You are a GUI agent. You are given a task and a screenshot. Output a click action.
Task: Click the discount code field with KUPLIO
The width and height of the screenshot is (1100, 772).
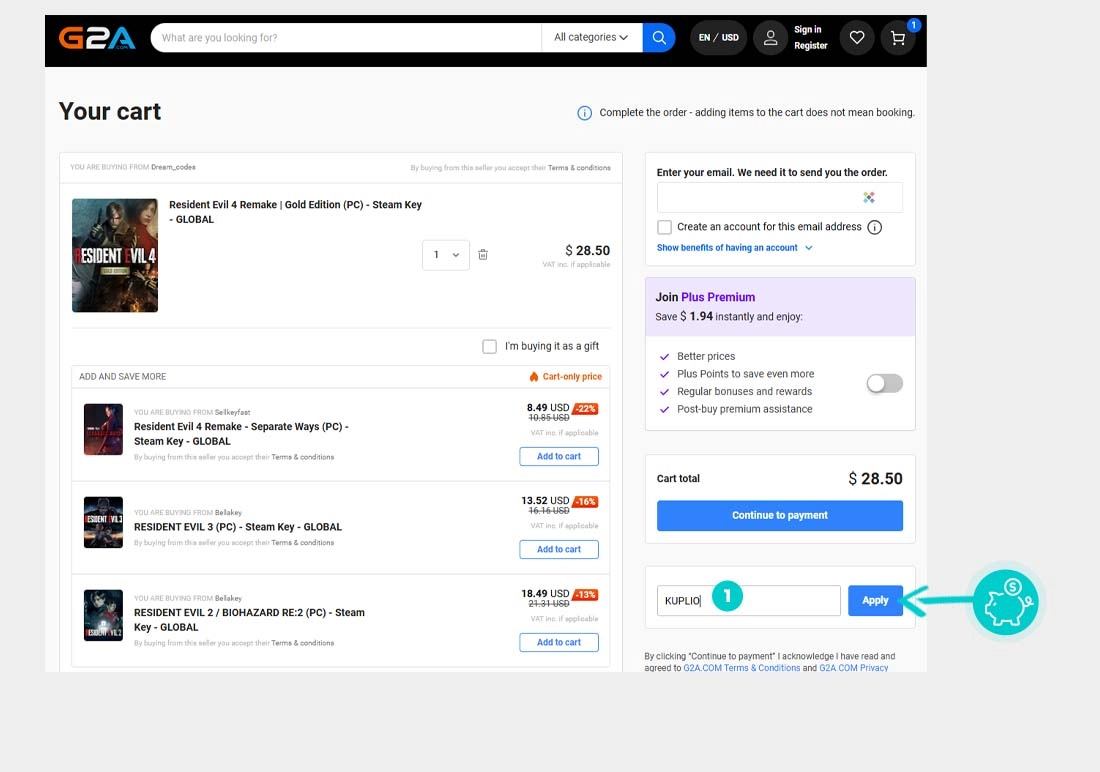(749, 601)
